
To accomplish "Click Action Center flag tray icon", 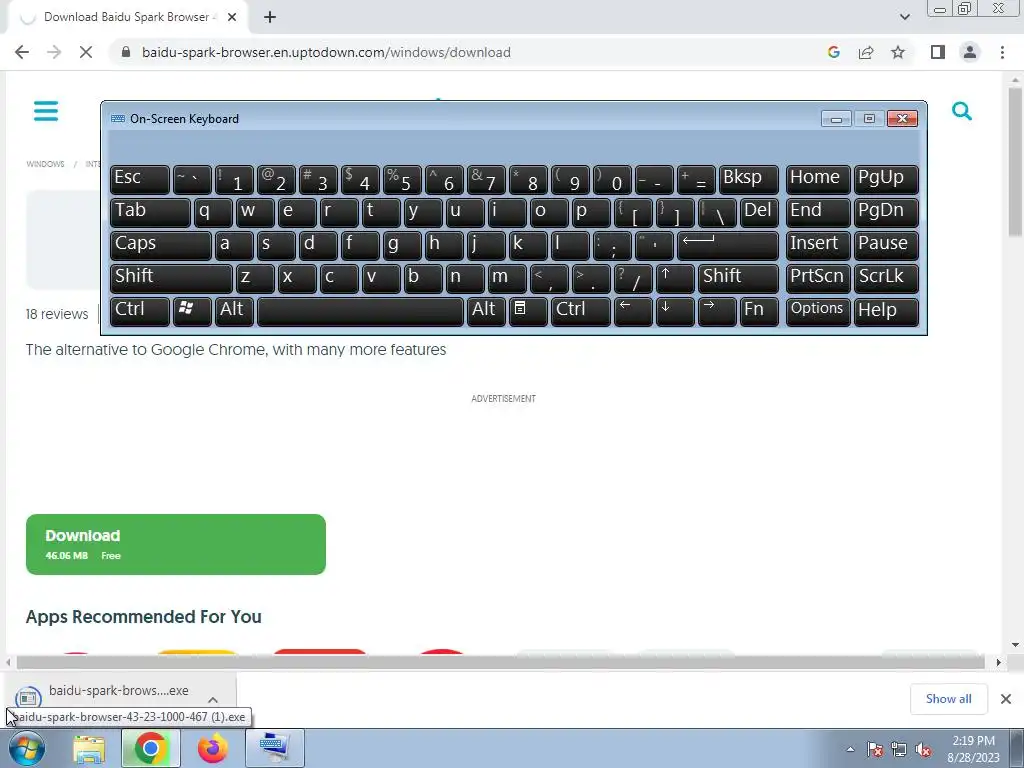I will click(874, 750).
